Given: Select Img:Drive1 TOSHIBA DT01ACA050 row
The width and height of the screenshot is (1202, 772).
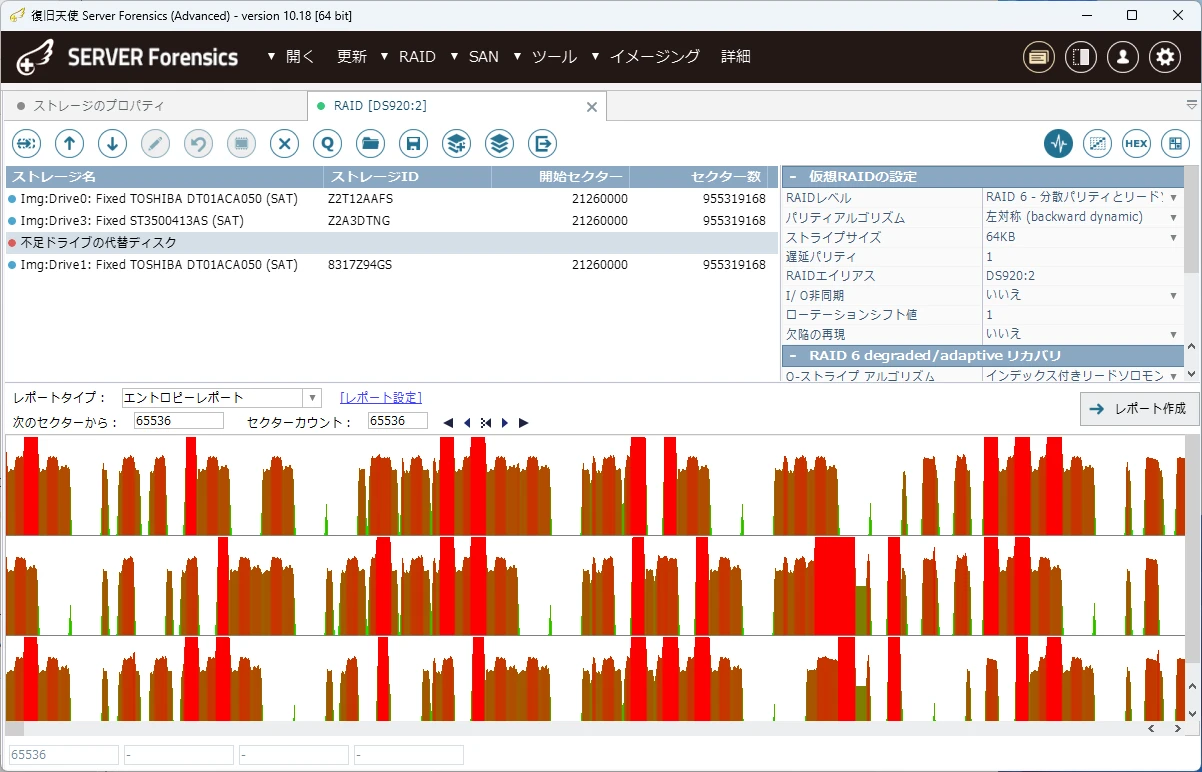Looking at the screenshot, I should click(x=392, y=265).
